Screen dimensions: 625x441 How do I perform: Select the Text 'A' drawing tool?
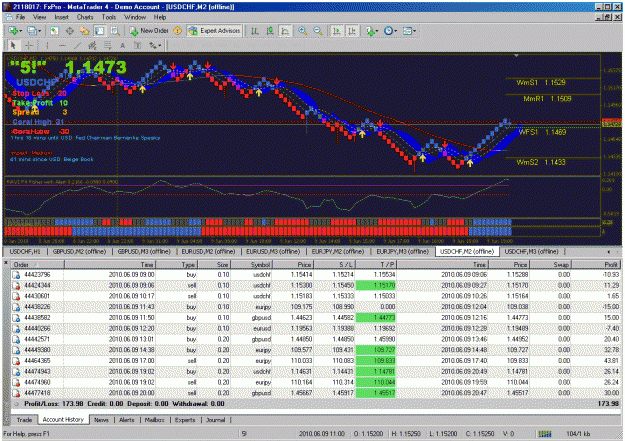point(122,45)
